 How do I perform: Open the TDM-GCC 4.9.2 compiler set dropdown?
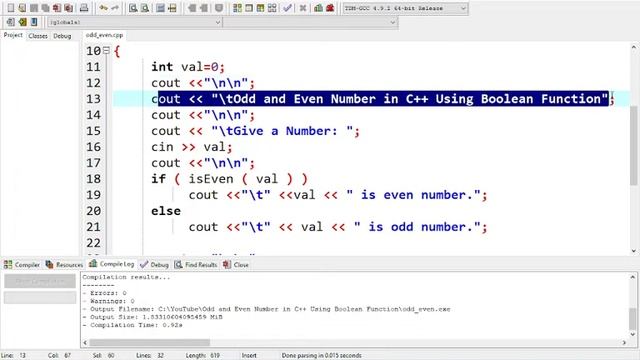405,8
